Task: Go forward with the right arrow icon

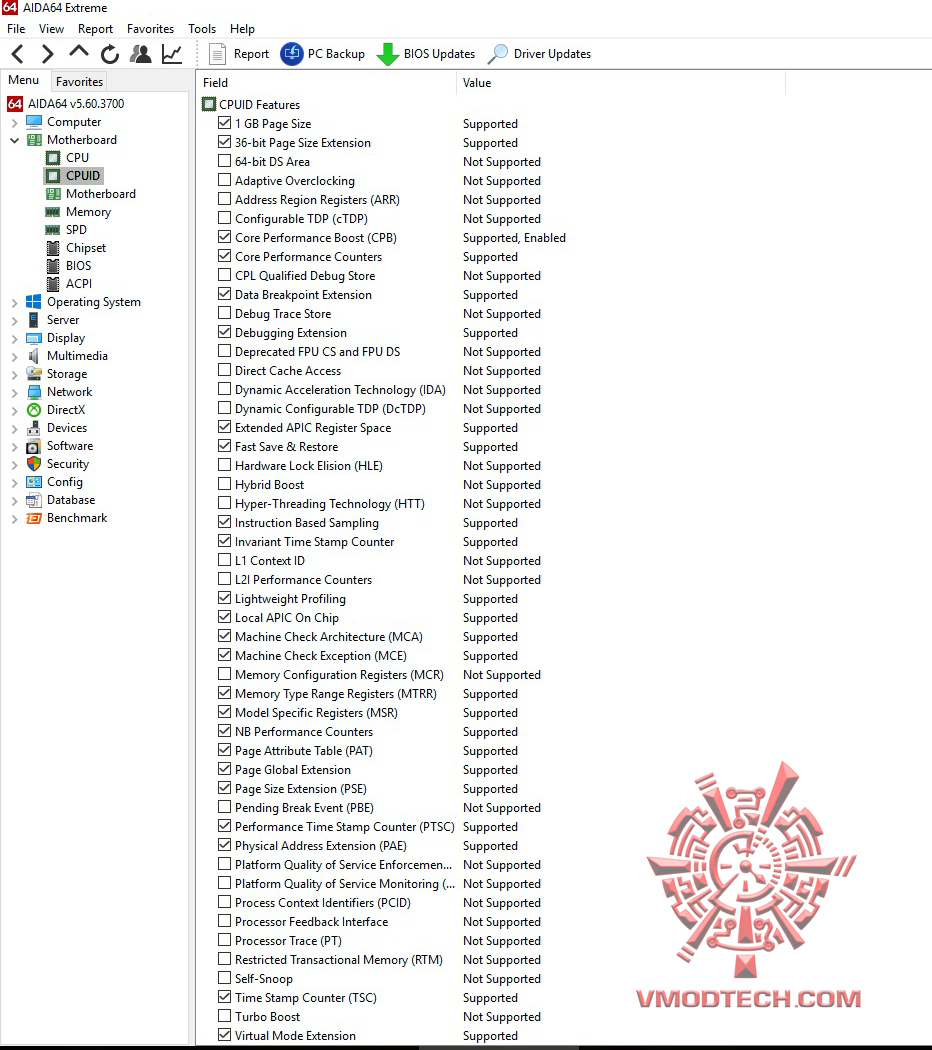Action: [x=48, y=54]
